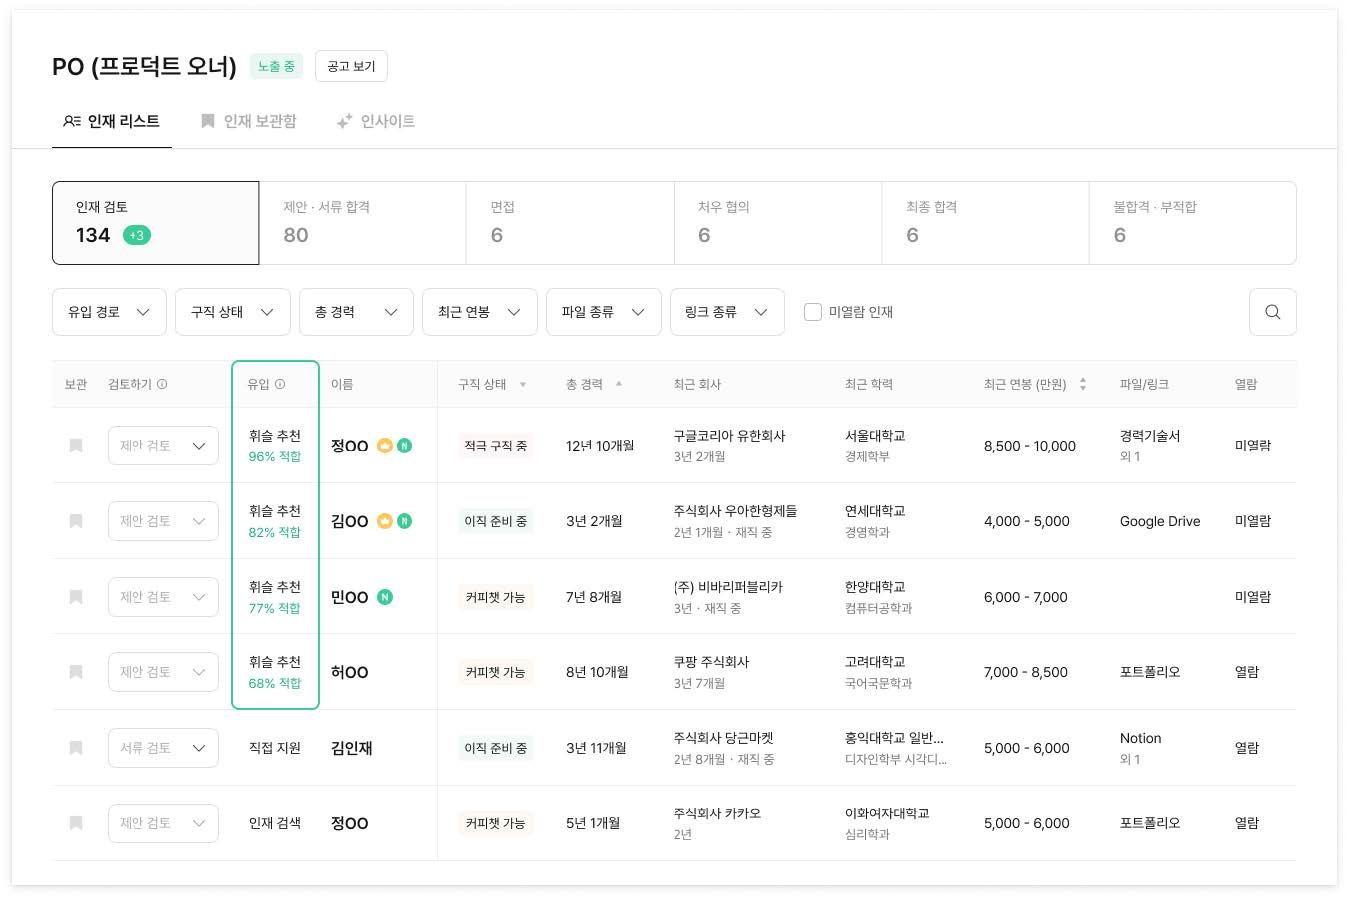Click the green N badge beside 민OO

click(385, 597)
